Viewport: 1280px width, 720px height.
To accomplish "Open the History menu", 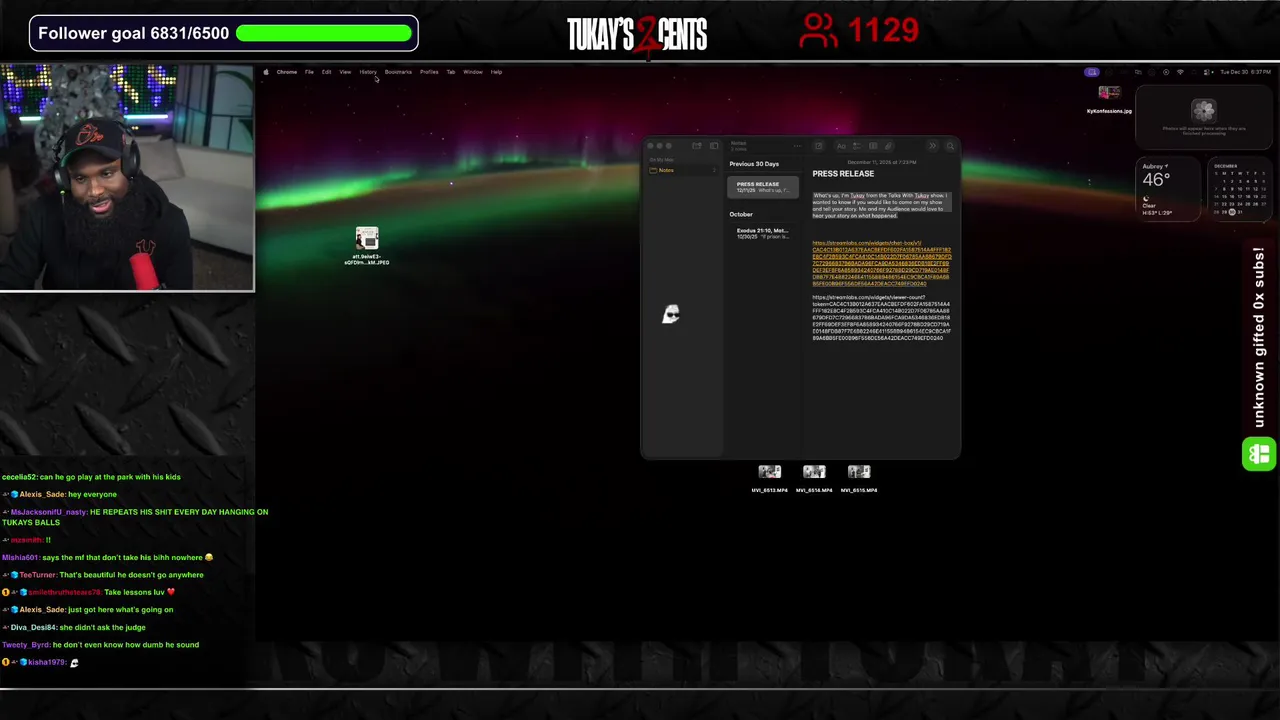I will tap(368, 72).
